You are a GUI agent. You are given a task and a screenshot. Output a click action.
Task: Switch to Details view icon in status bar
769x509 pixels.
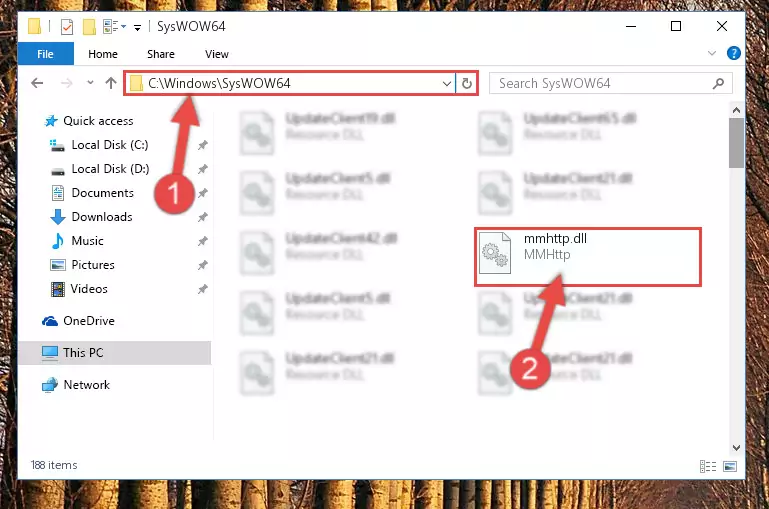pyautogui.click(x=708, y=466)
